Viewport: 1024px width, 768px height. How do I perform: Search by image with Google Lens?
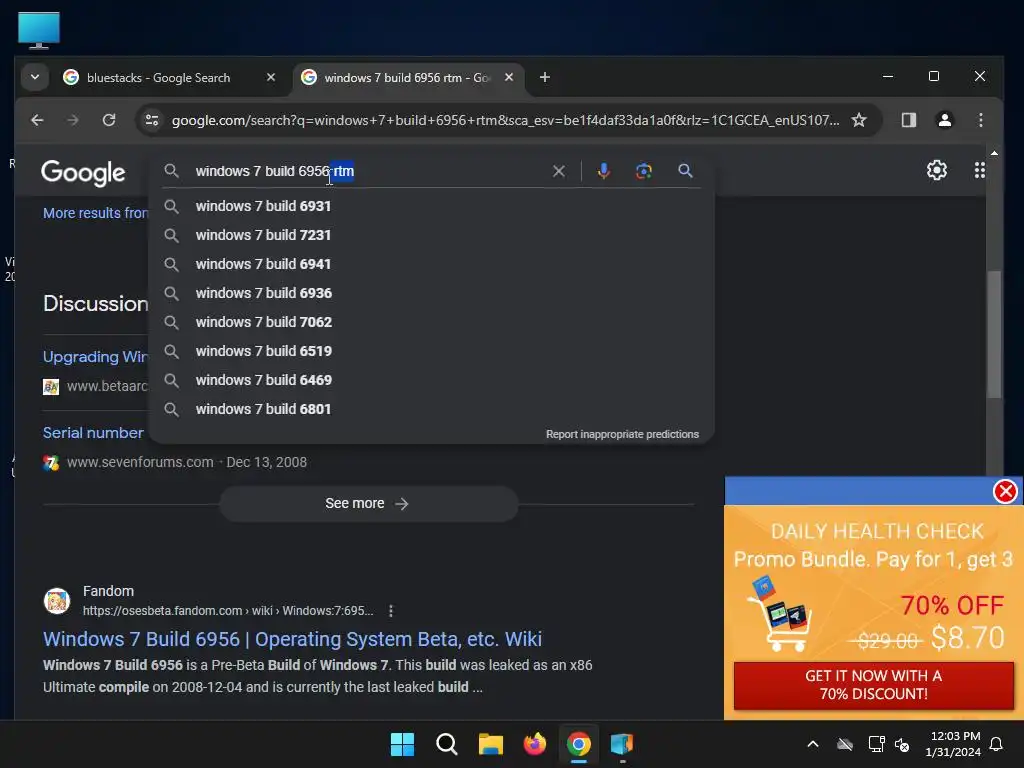pos(644,171)
